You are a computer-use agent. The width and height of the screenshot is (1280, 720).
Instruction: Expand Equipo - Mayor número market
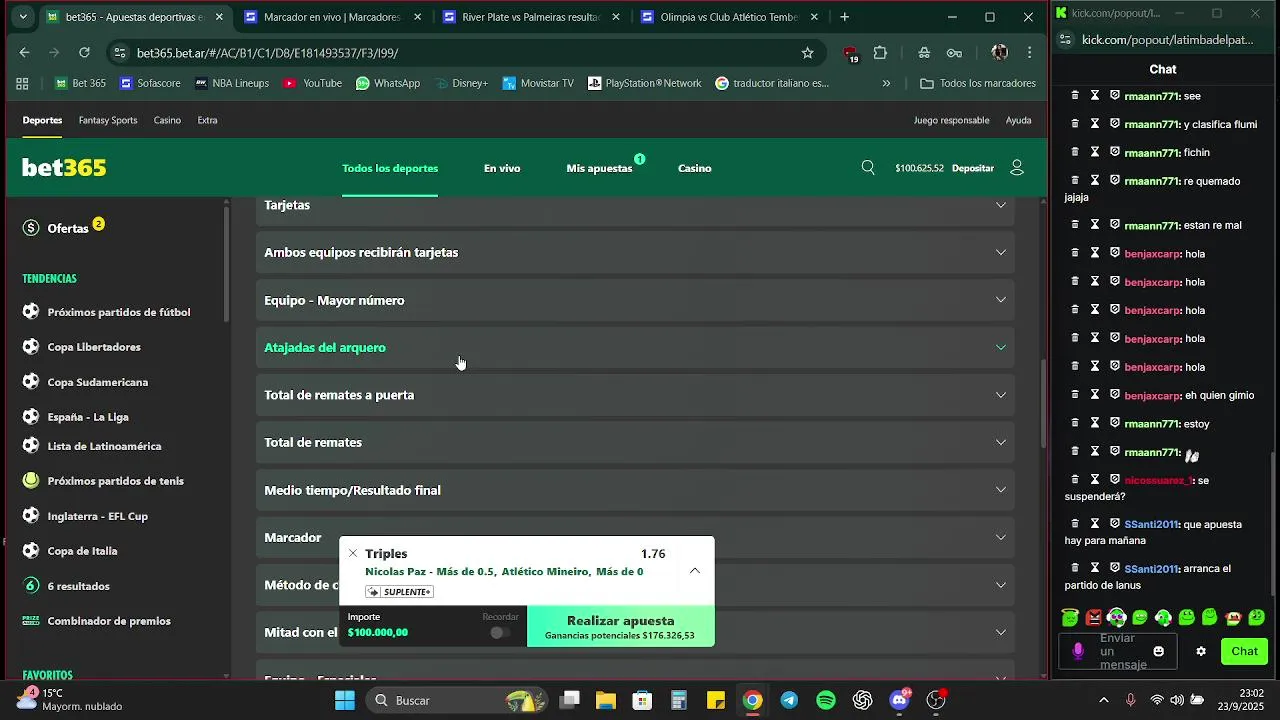tap(635, 300)
